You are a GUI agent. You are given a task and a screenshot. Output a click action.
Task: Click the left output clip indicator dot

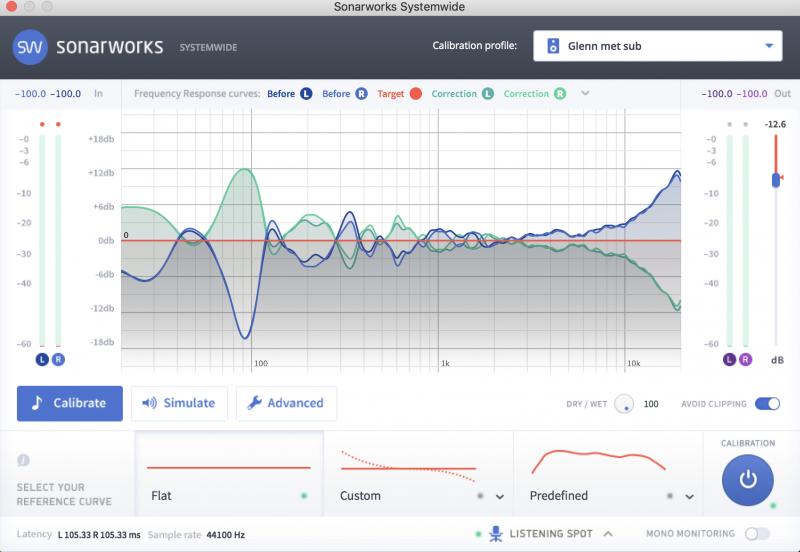[730, 124]
